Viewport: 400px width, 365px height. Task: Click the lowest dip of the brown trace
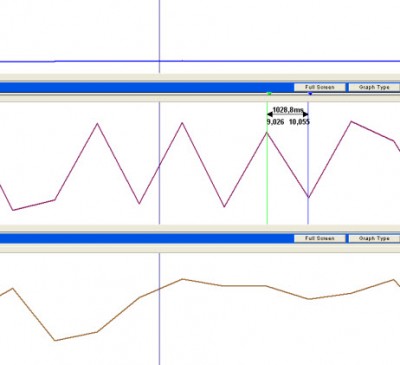click(x=55, y=340)
